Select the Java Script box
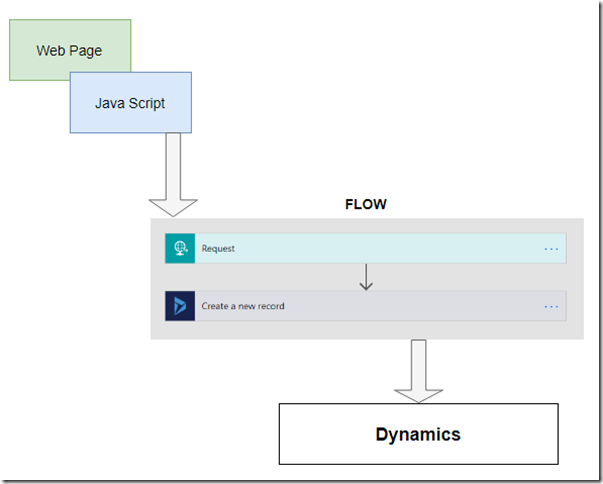 [131, 103]
